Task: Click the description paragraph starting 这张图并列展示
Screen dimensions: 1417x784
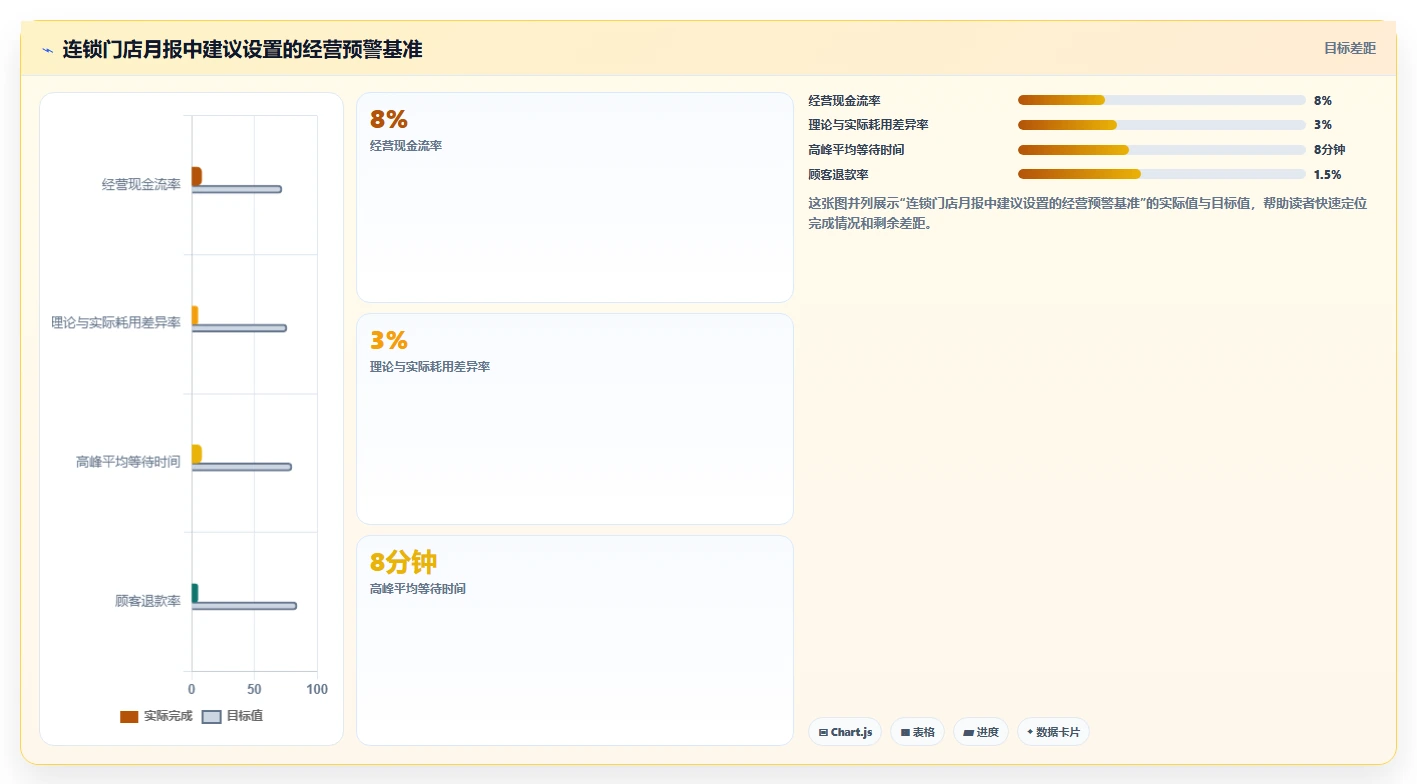Action: click(x=1087, y=213)
